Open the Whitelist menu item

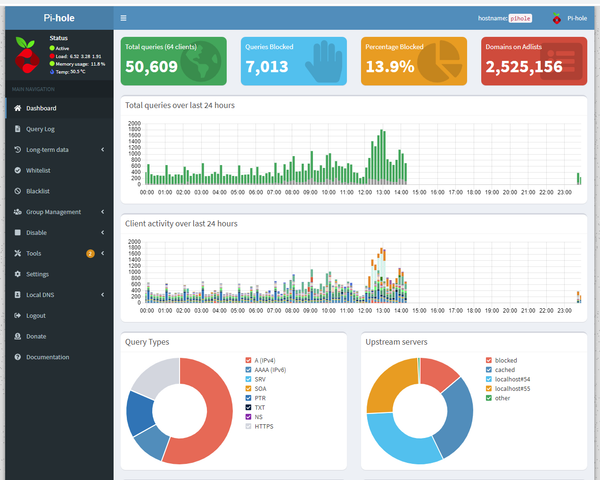pos(59,170)
